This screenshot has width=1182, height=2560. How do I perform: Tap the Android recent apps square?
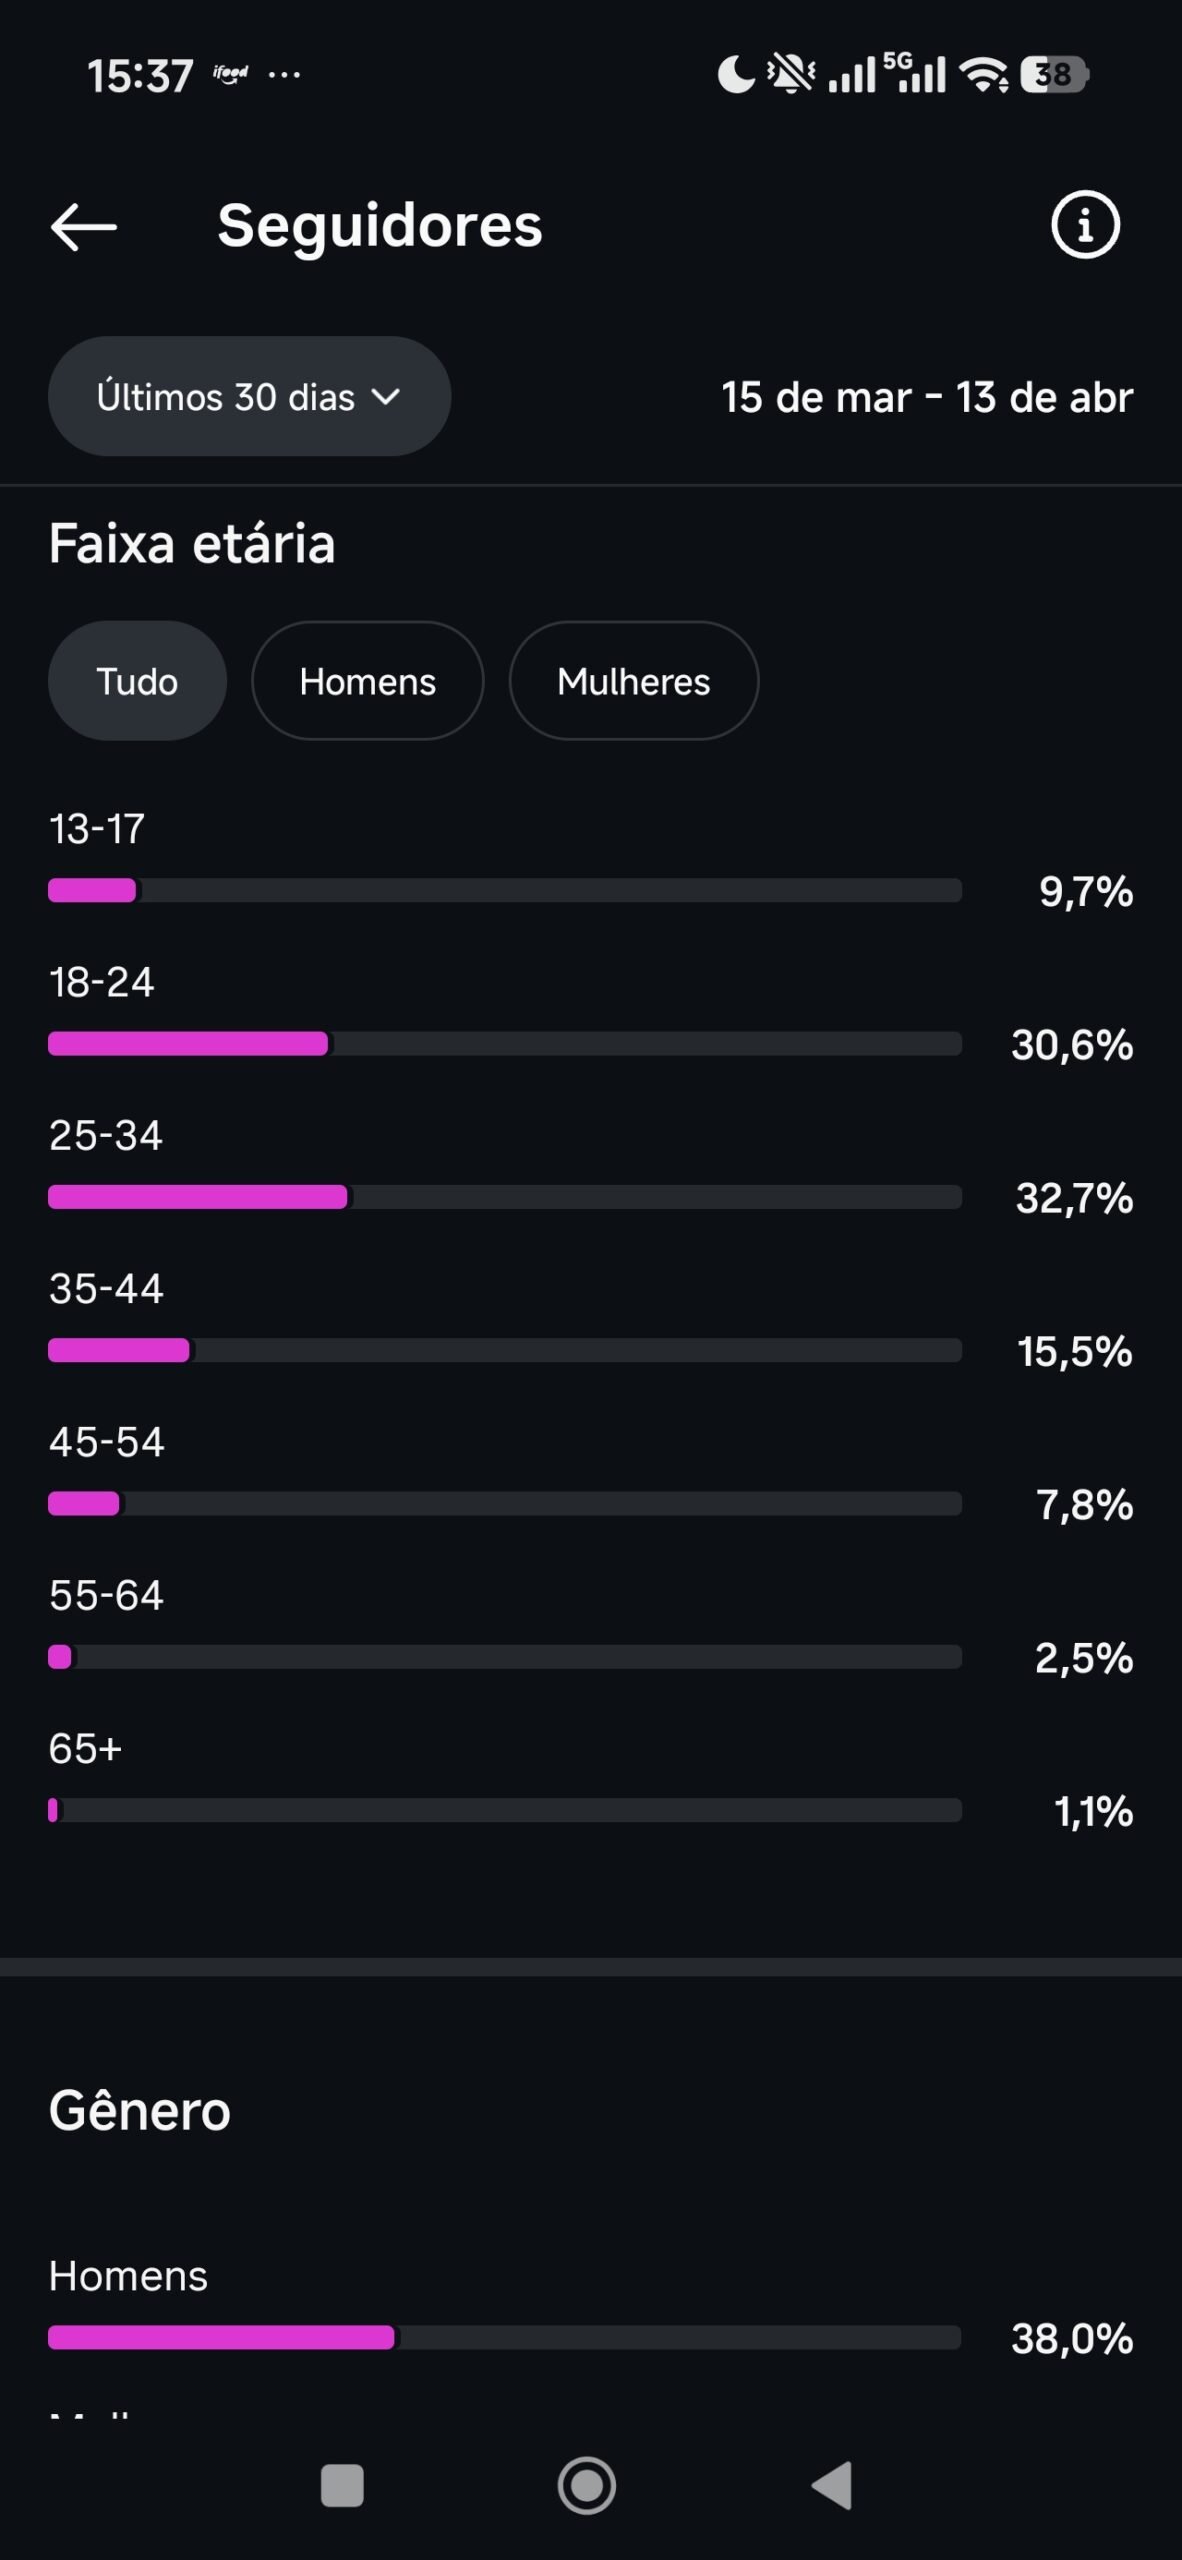(342, 2485)
